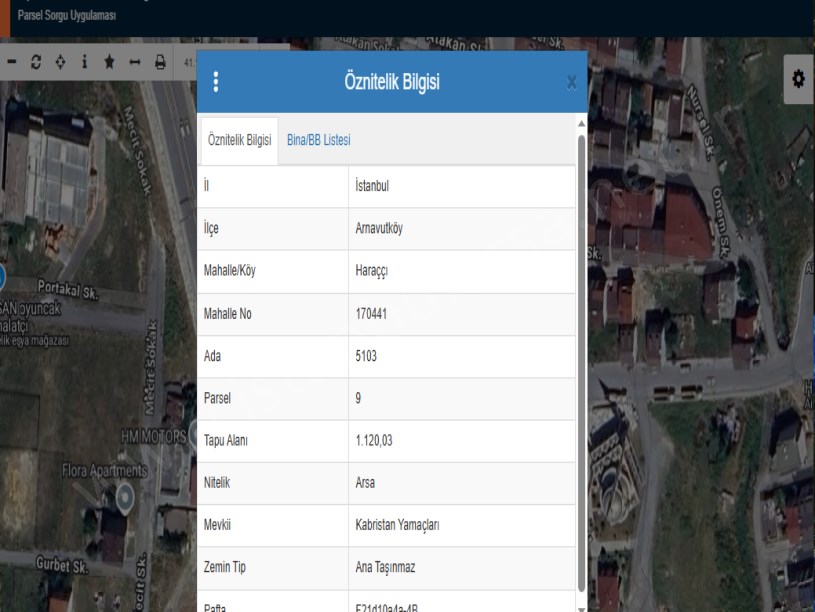Click the refresh map icon
815x612 pixels.
coord(37,62)
